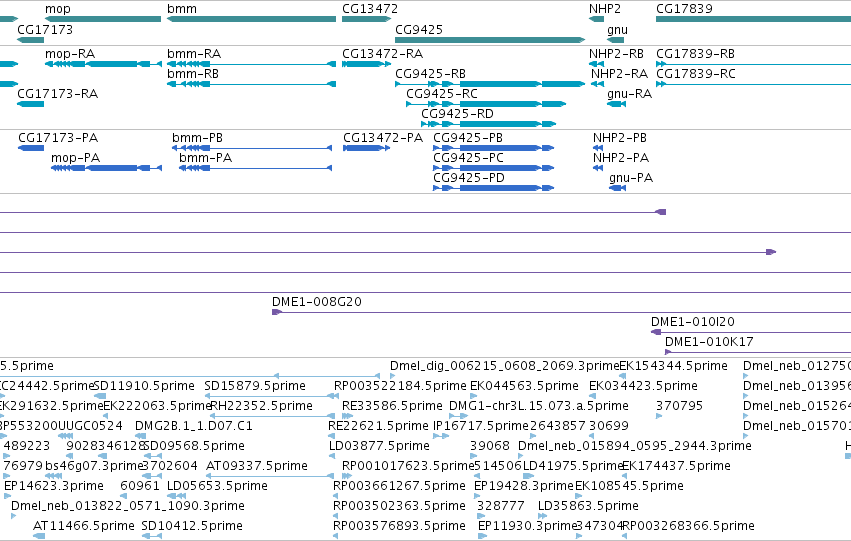The height and width of the screenshot is (541, 851).
Task: Click the CG9425-PD protein feature
Action: tap(493, 188)
